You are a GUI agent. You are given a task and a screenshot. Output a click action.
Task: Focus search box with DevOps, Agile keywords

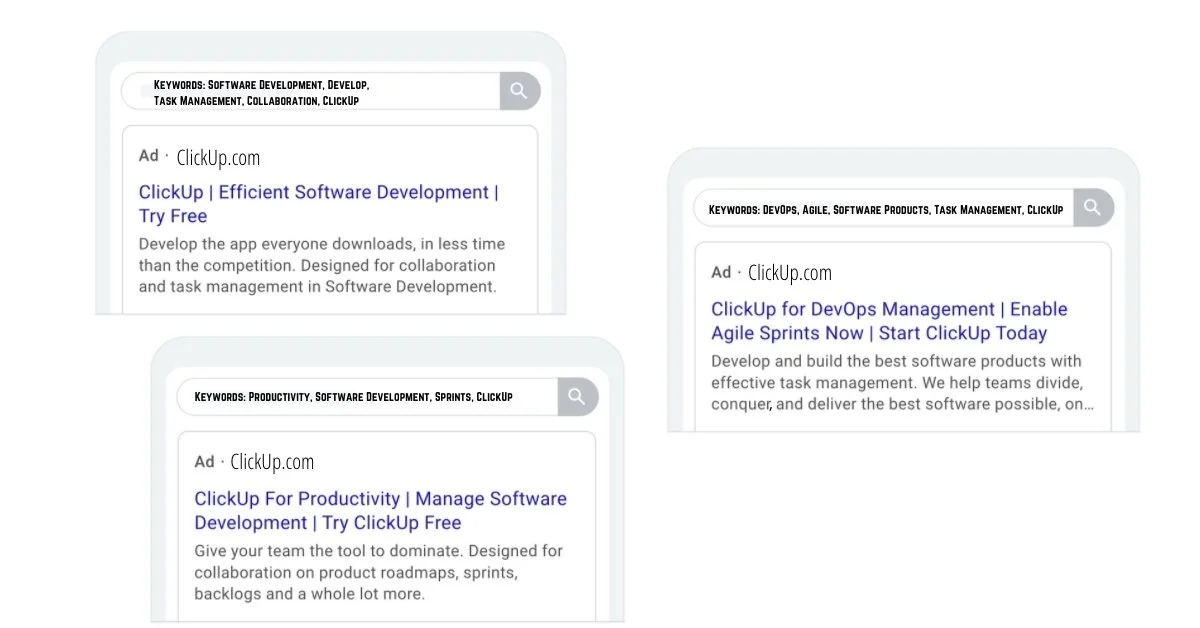[884, 208]
